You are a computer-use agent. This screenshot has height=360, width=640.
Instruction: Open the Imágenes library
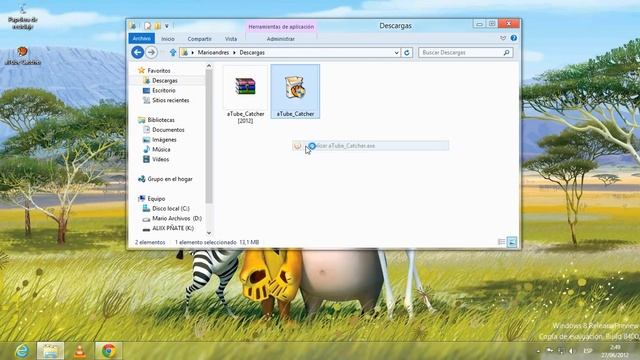164,139
